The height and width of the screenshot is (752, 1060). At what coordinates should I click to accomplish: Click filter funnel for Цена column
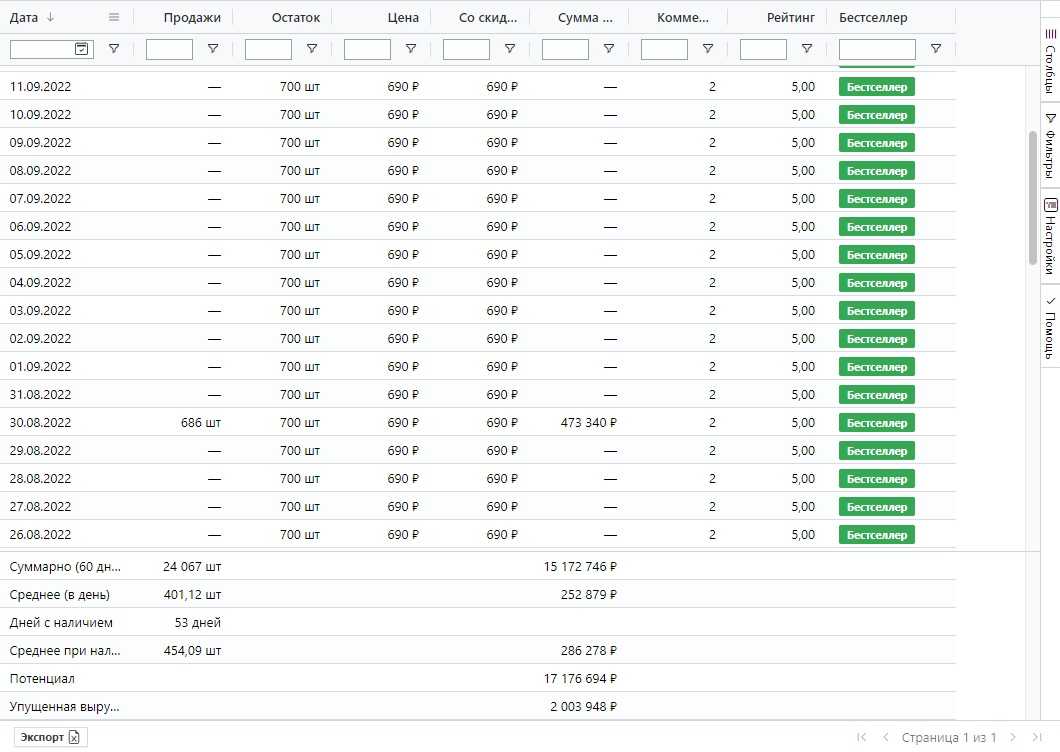coord(411,49)
